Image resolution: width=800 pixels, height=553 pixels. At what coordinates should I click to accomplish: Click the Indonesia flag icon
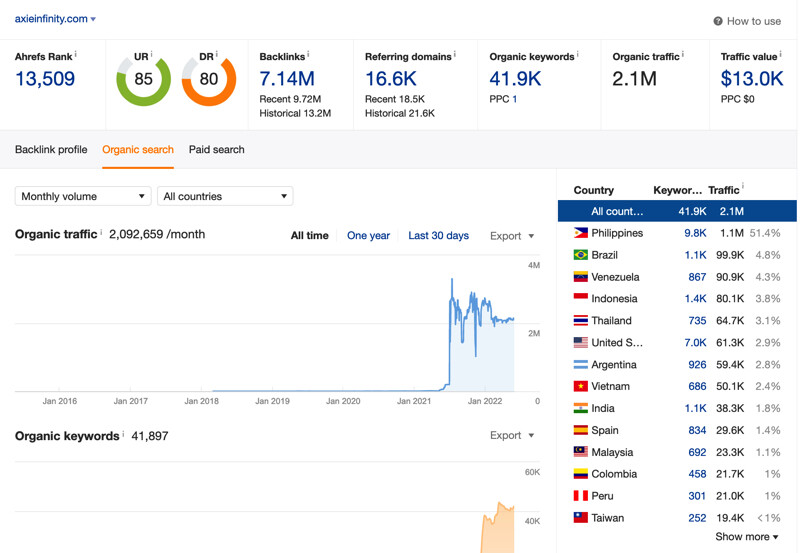coord(581,298)
